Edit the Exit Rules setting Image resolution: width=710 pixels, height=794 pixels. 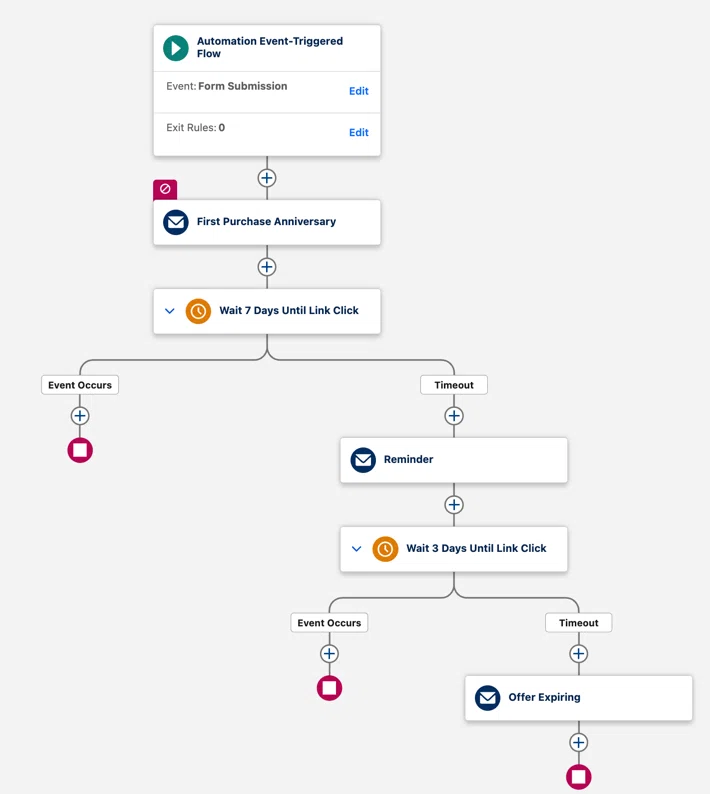coord(359,133)
